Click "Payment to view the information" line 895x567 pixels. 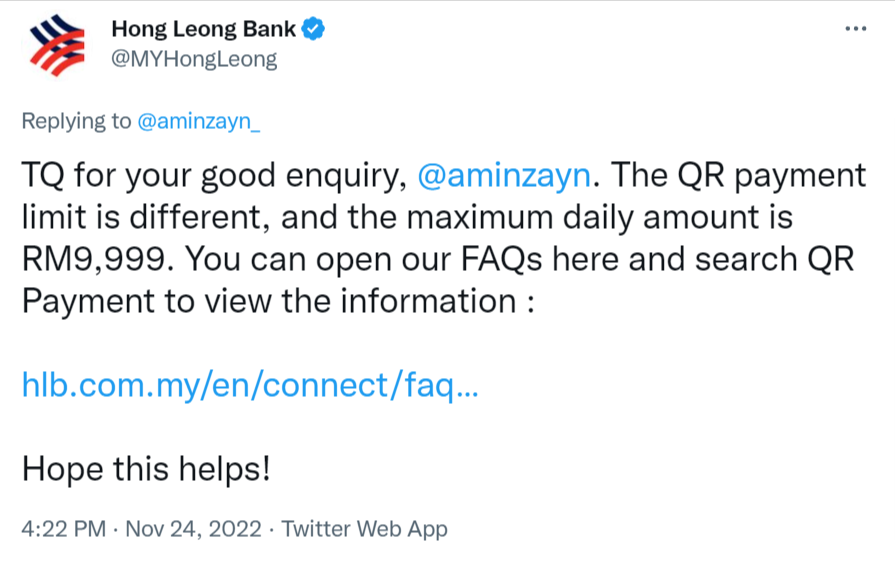point(270,300)
